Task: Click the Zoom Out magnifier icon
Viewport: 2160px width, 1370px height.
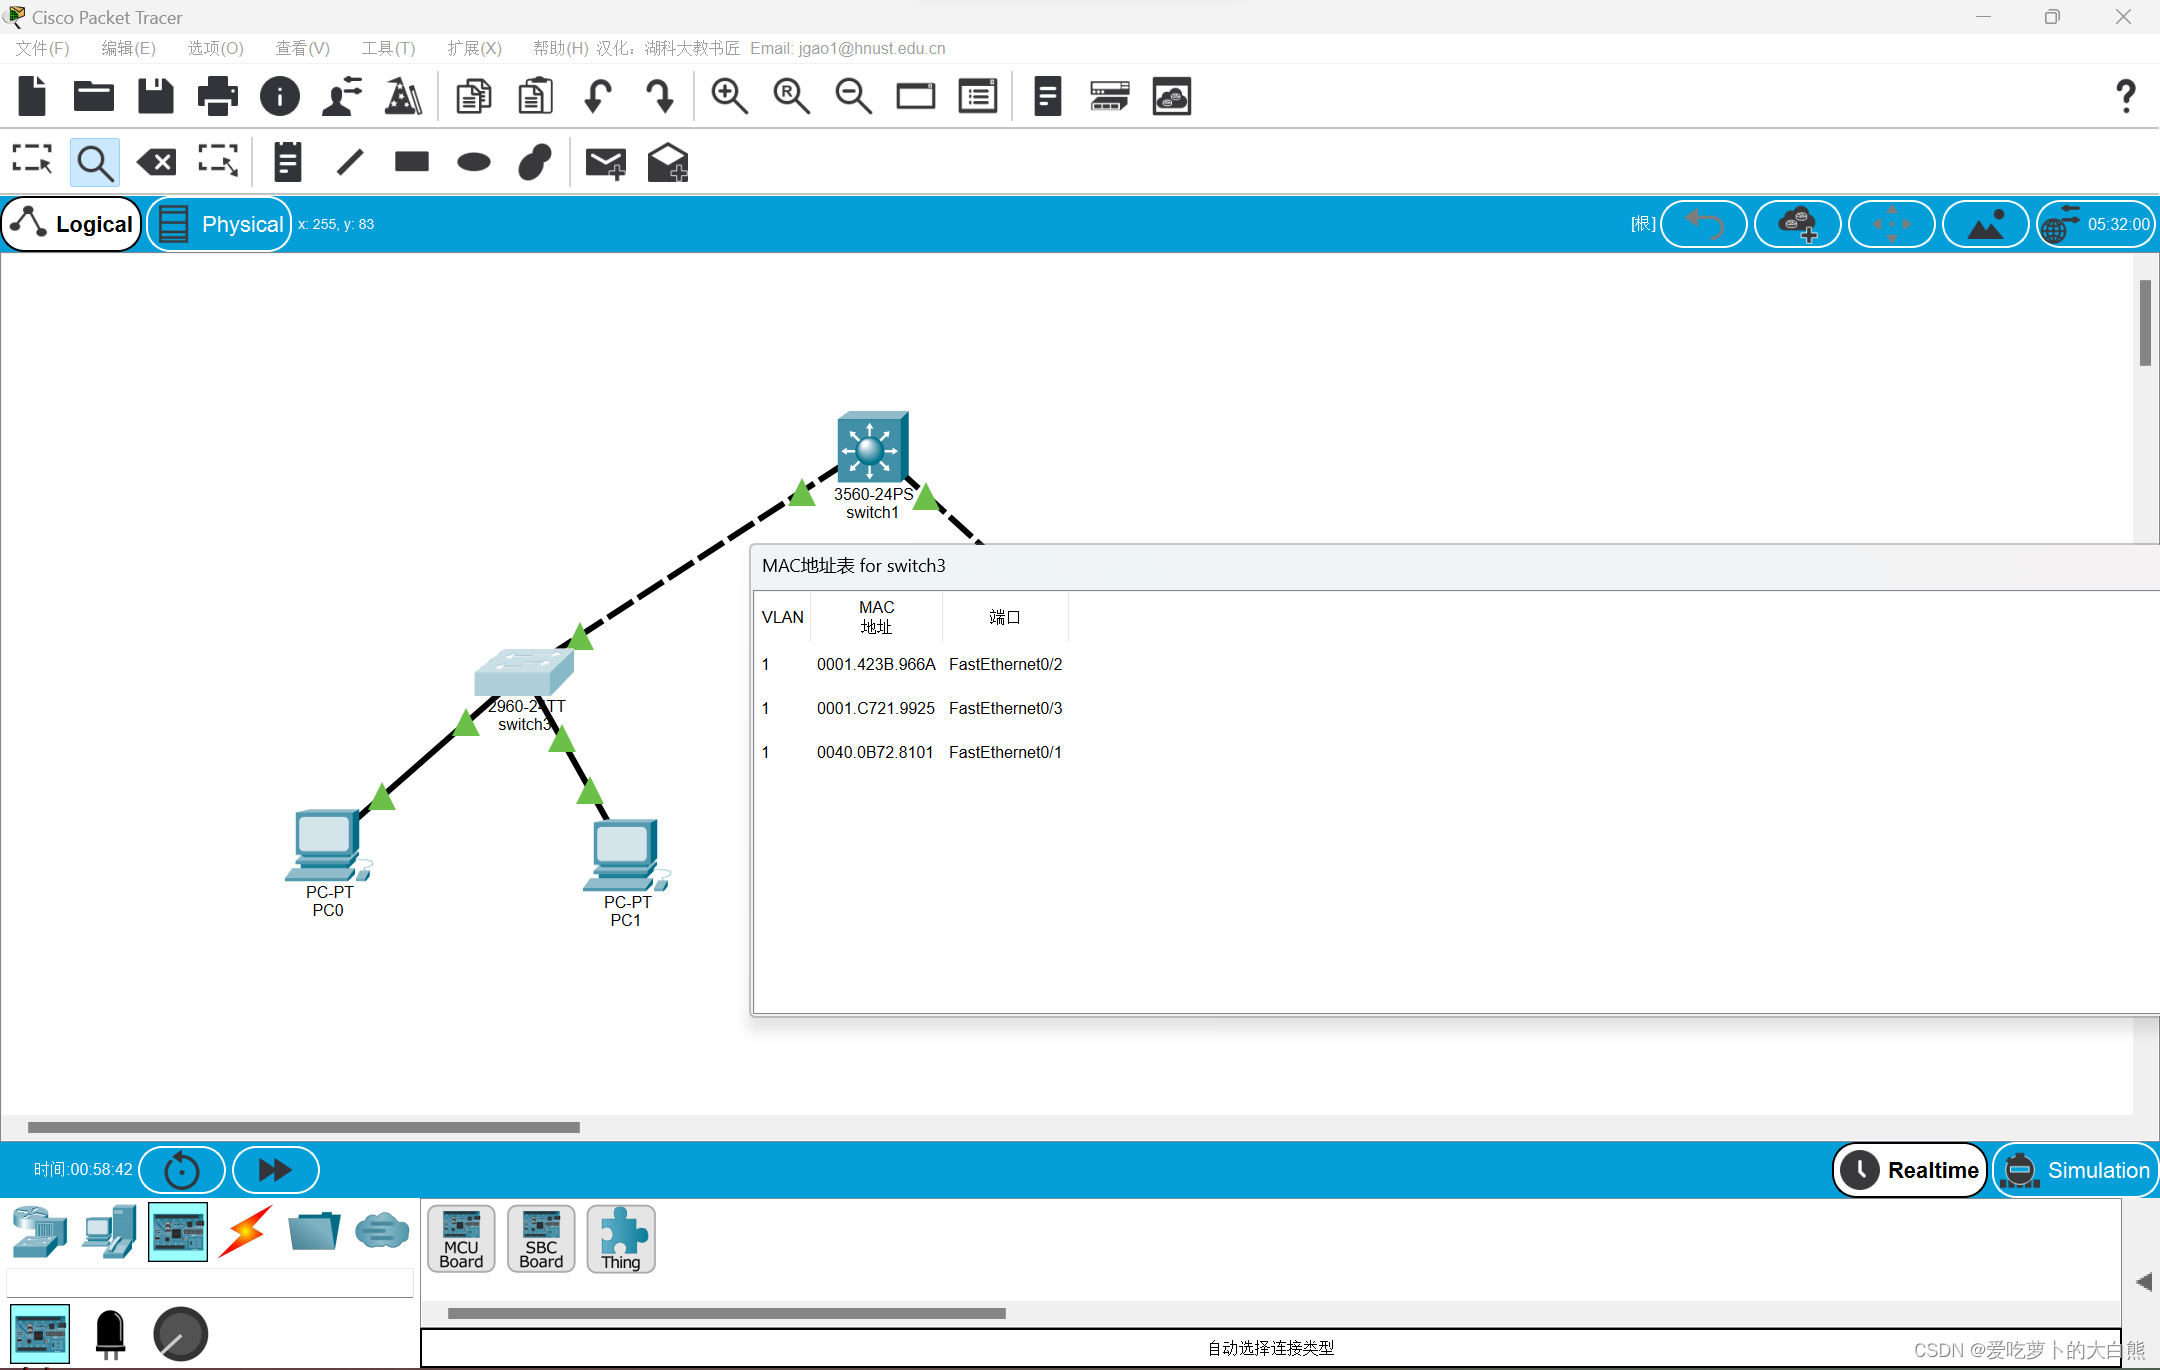Action: click(x=850, y=96)
